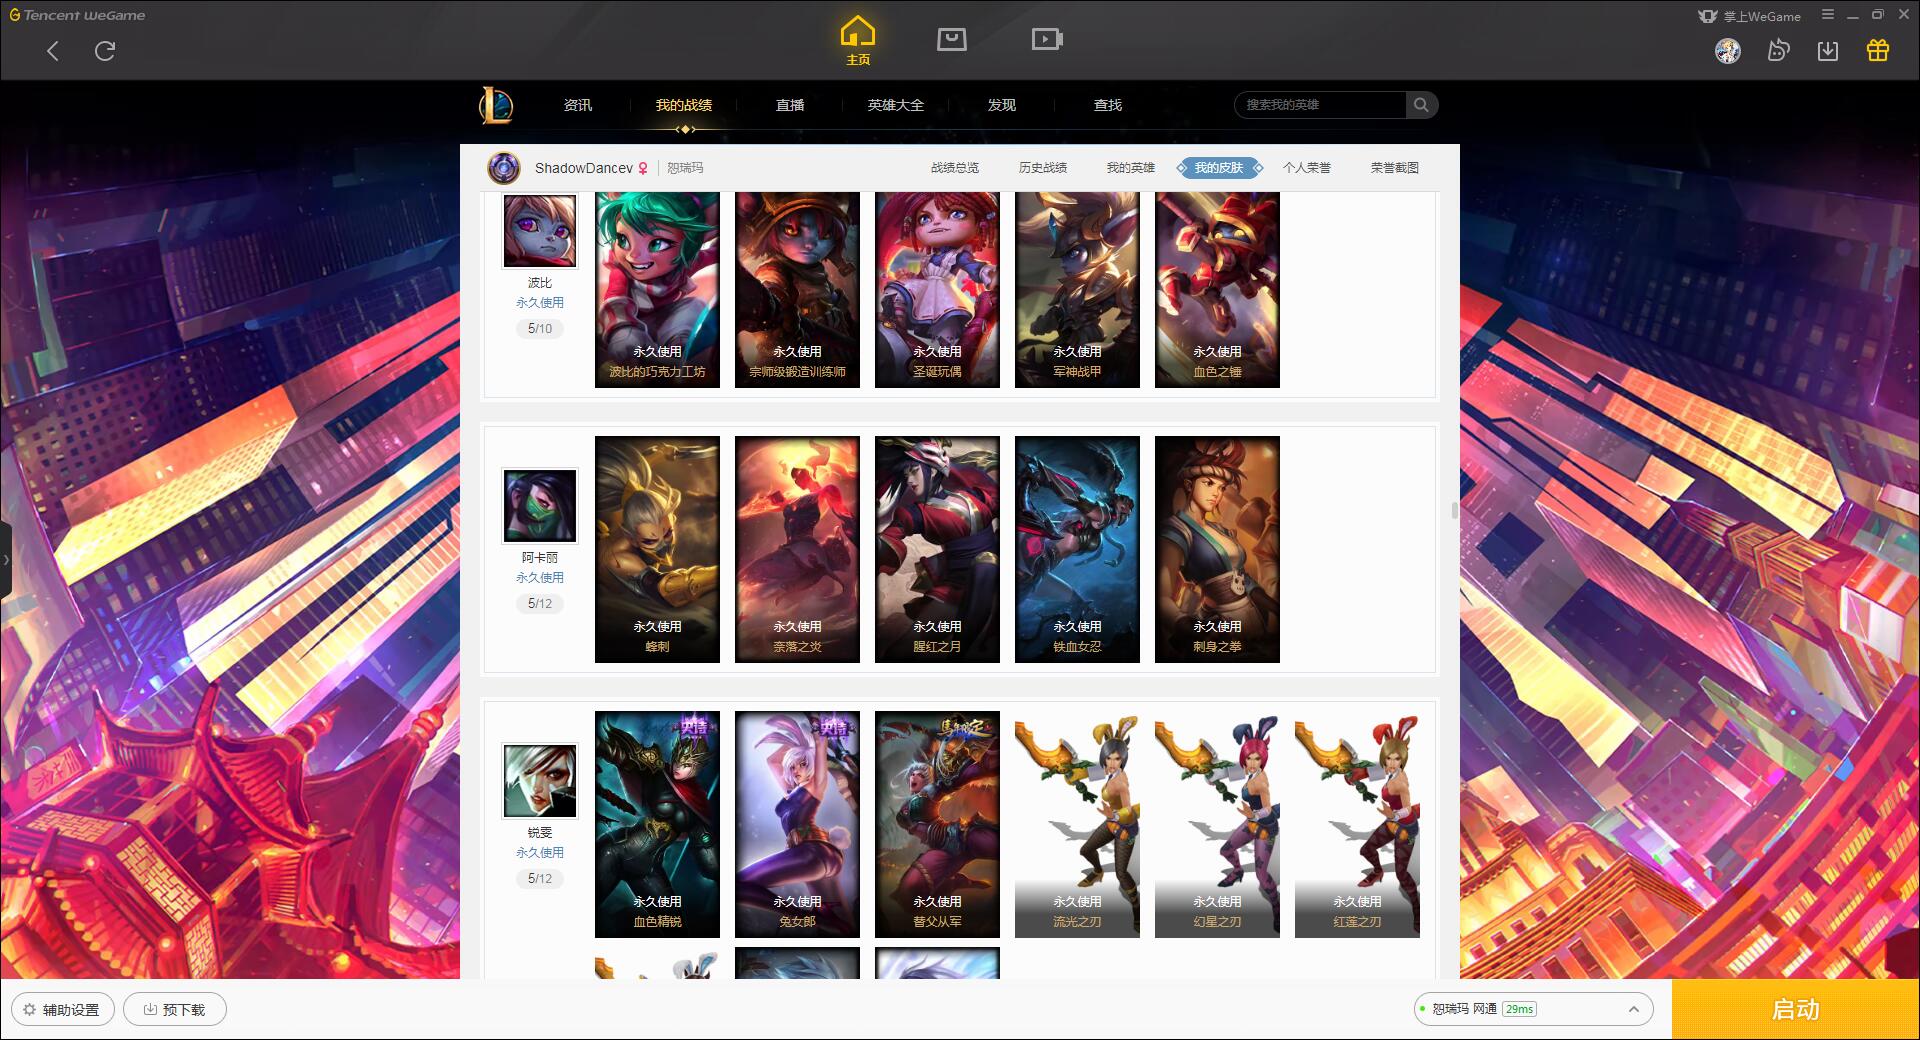The height and width of the screenshot is (1040, 1920).
Task: Click the 掌上WeGame link
Action: pyautogui.click(x=1750, y=16)
